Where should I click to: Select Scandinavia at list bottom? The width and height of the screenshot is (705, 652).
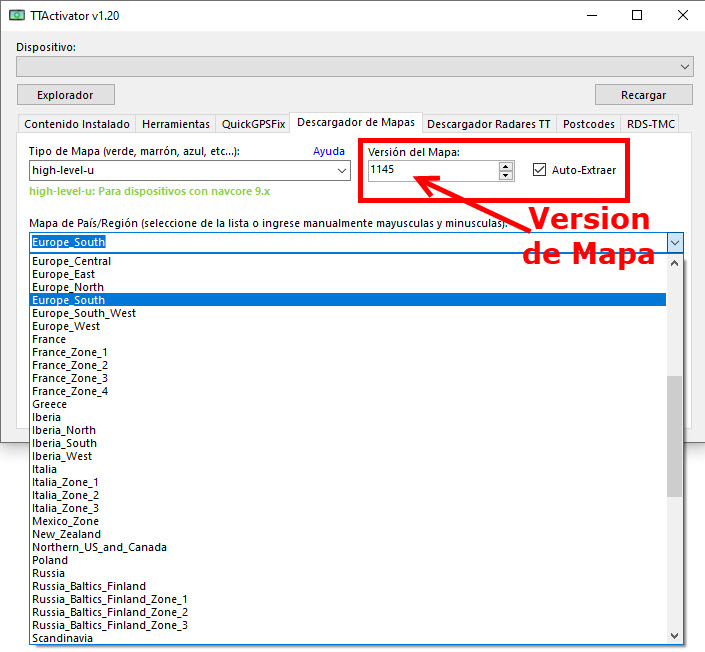click(x=348, y=639)
